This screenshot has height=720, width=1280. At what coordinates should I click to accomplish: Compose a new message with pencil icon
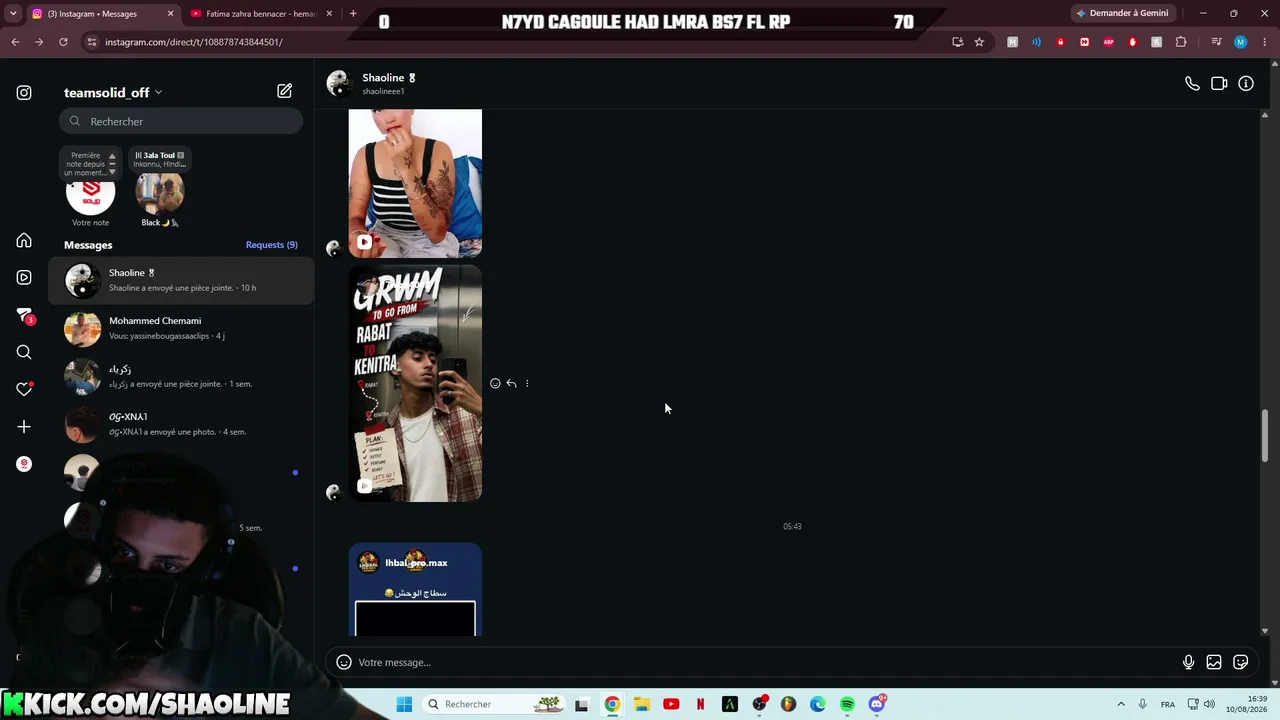tap(285, 91)
